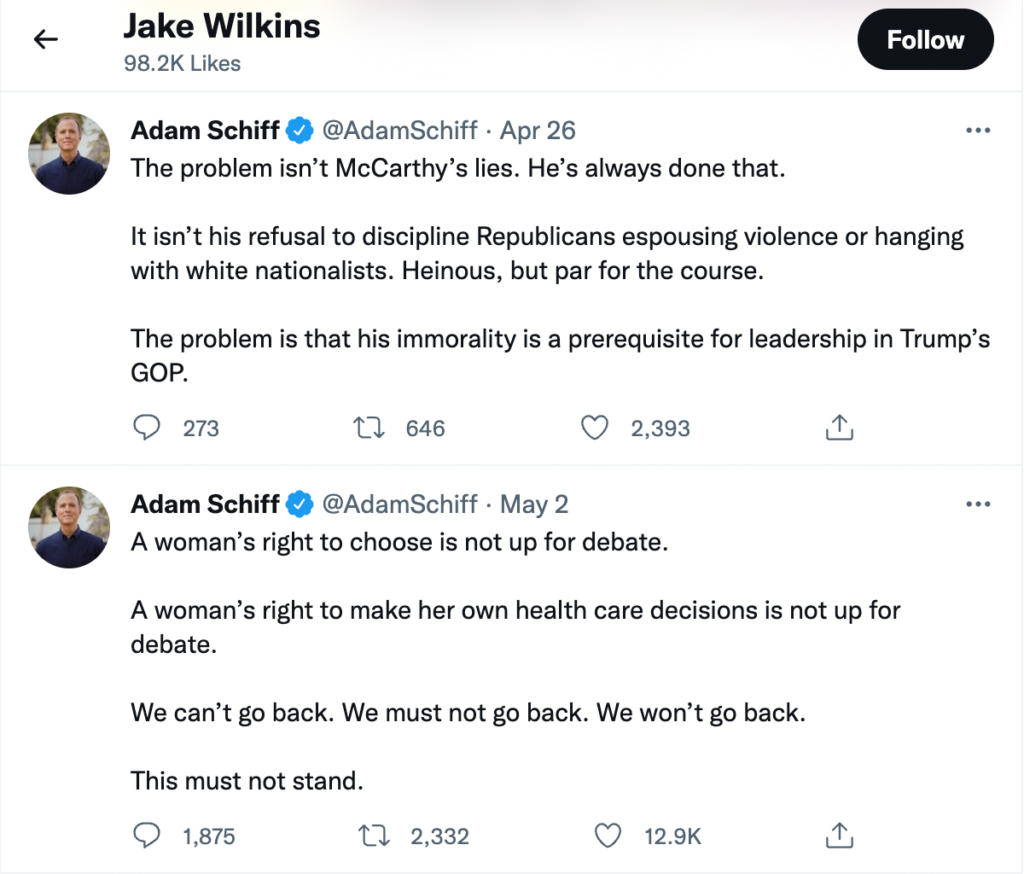Open Adam Schiff's name on first tweet
1024x874 pixels.
[205, 131]
